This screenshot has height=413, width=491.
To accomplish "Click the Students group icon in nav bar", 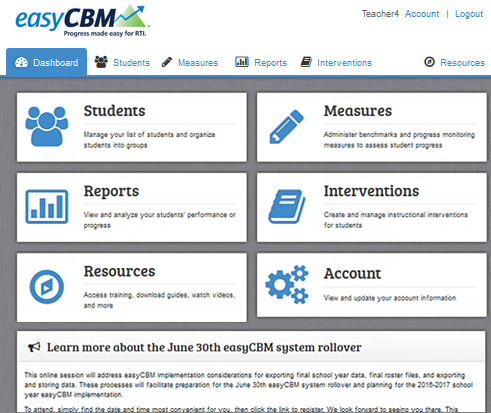I will [x=101, y=62].
